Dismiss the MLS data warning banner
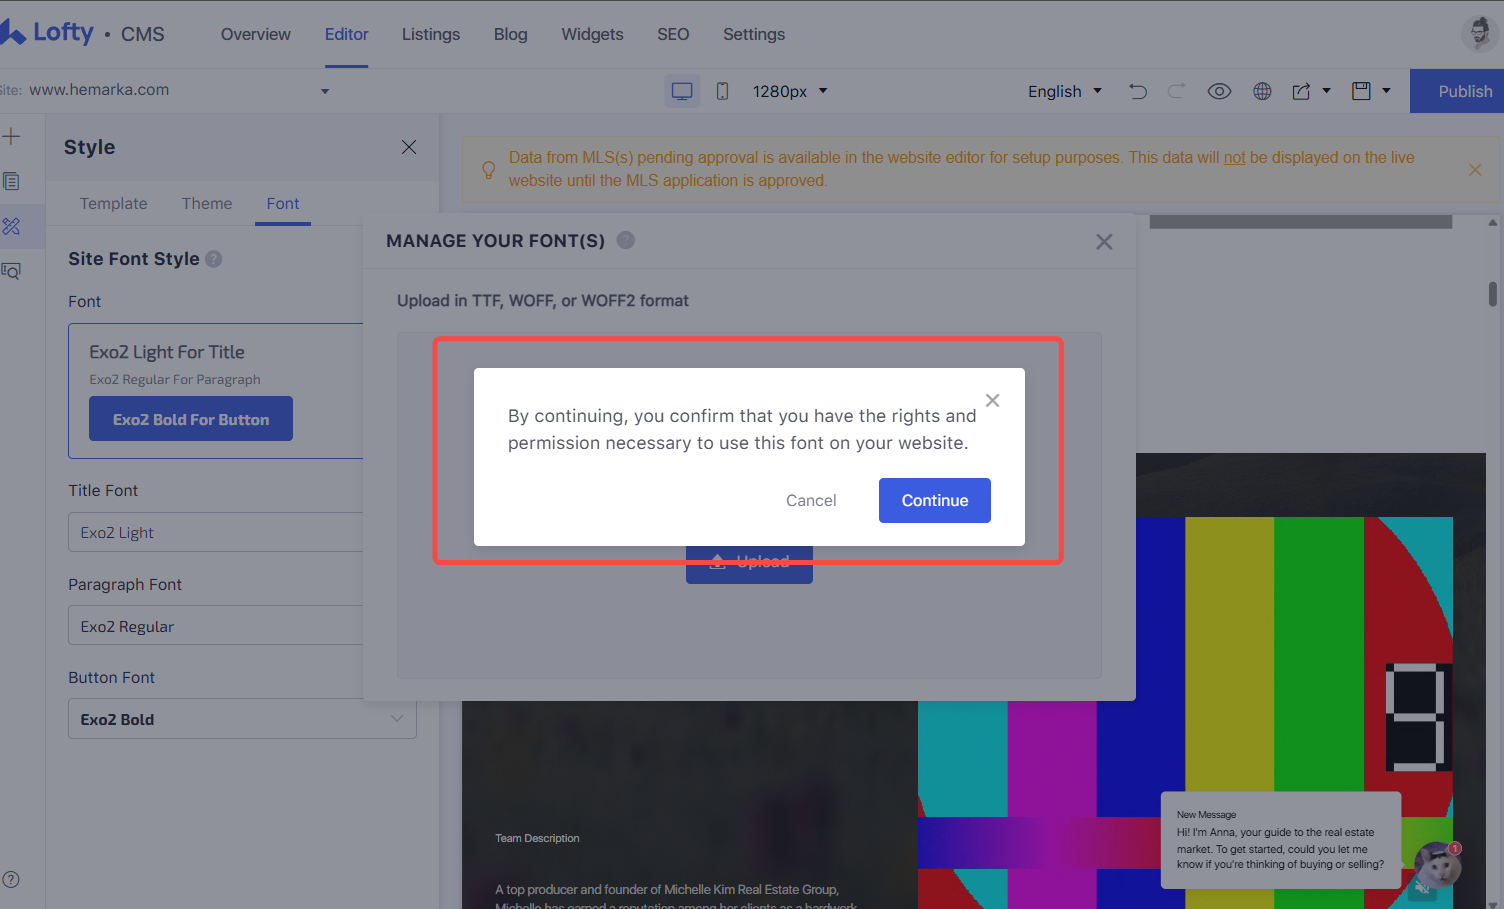1504x909 pixels. (1475, 170)
